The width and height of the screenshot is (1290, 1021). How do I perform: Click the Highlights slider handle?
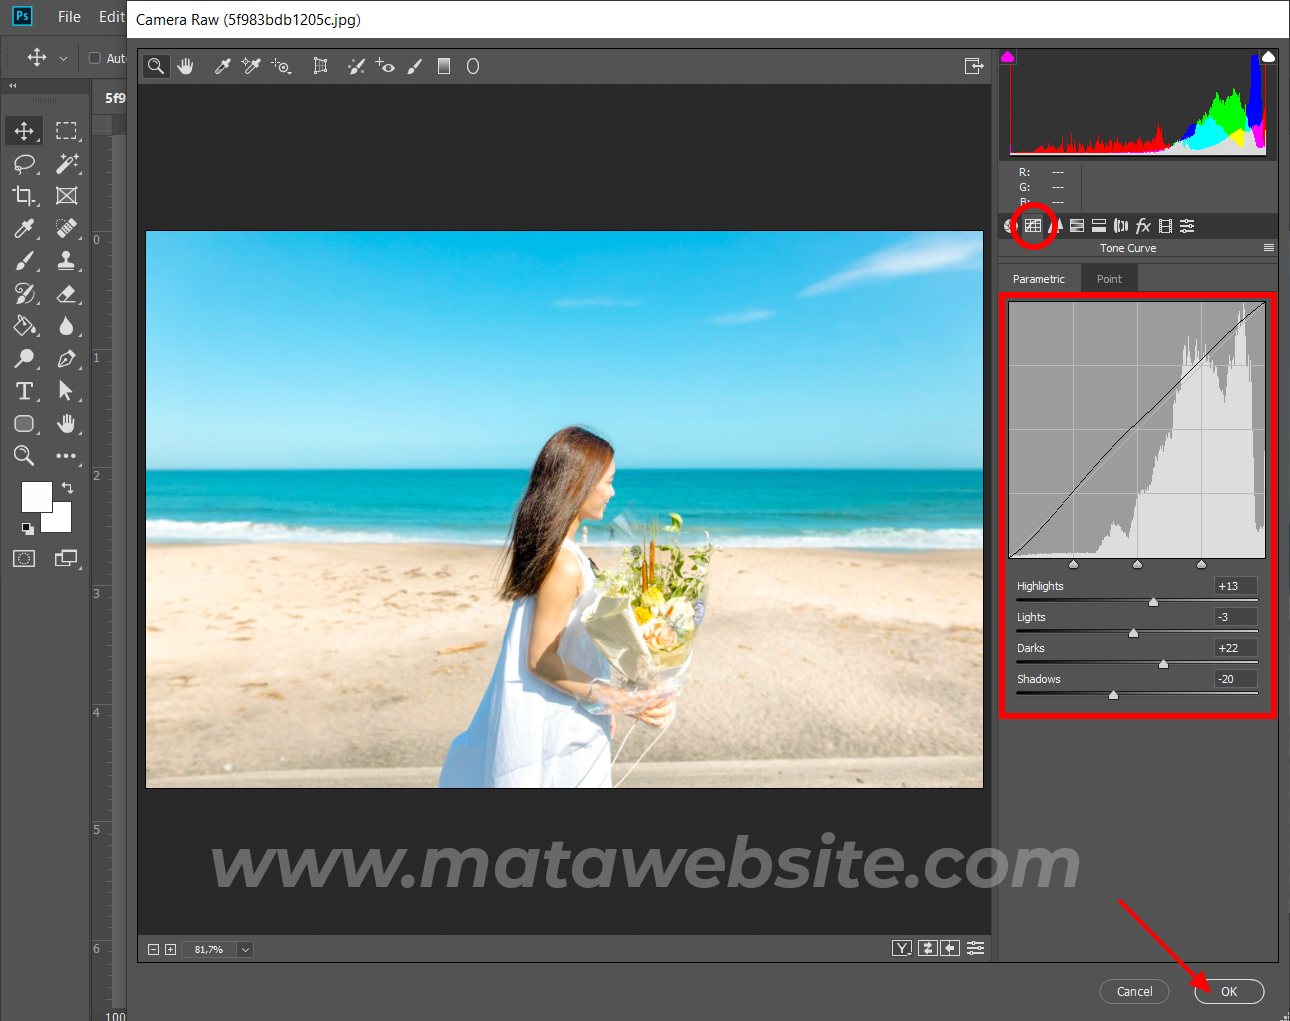coord(1153,602)
